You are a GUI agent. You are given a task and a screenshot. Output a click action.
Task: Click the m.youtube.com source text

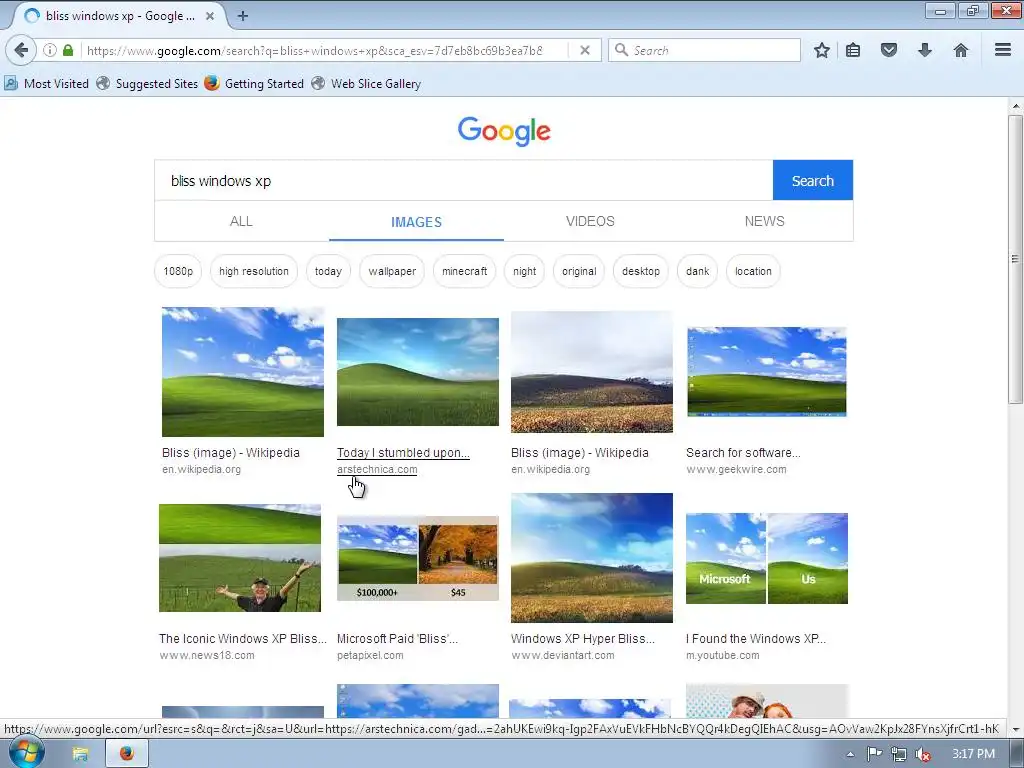tap(722, 655)
